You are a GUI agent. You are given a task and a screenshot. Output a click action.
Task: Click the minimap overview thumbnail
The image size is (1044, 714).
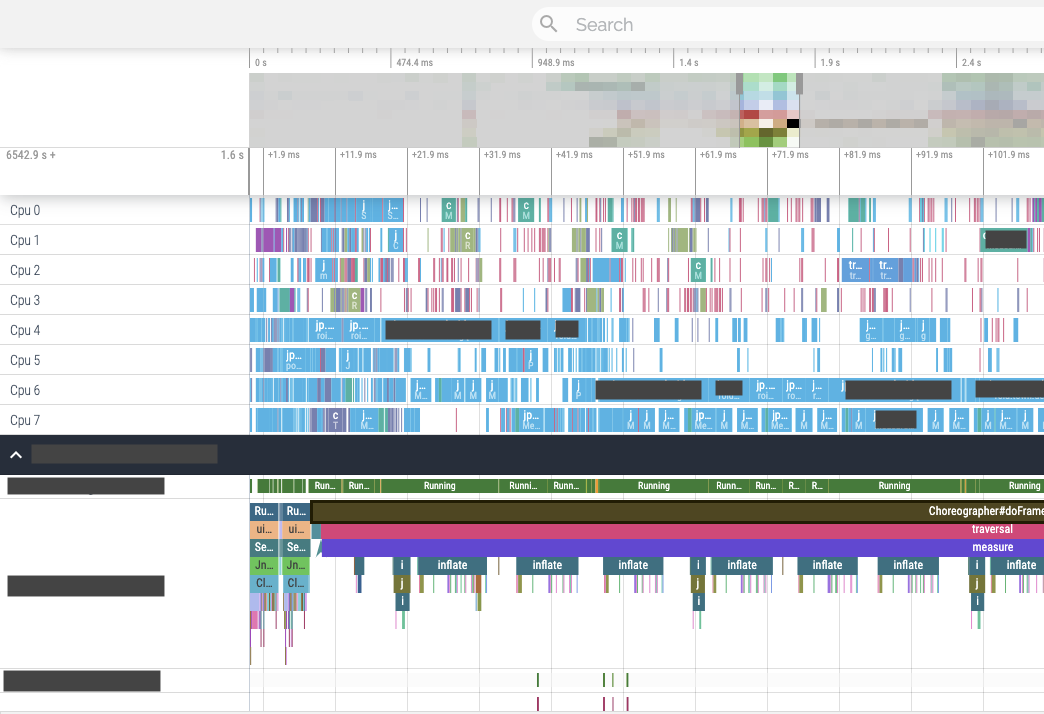tap(647, 110)
